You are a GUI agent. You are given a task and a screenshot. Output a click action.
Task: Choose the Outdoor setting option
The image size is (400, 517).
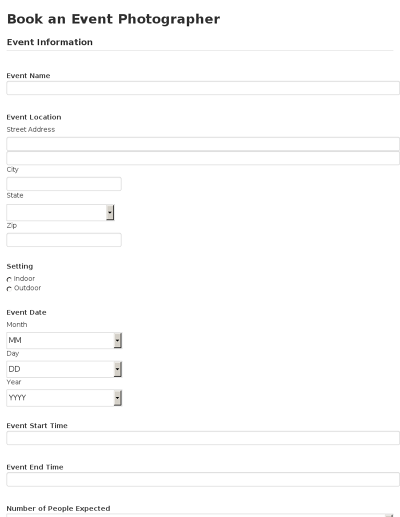9,289
